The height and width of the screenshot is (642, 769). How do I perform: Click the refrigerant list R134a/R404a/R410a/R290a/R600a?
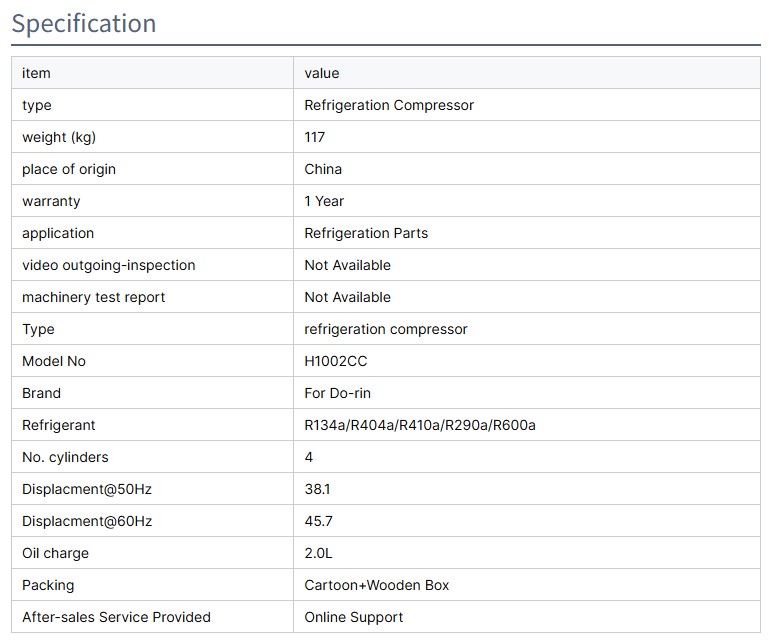[x=420, y=425]
